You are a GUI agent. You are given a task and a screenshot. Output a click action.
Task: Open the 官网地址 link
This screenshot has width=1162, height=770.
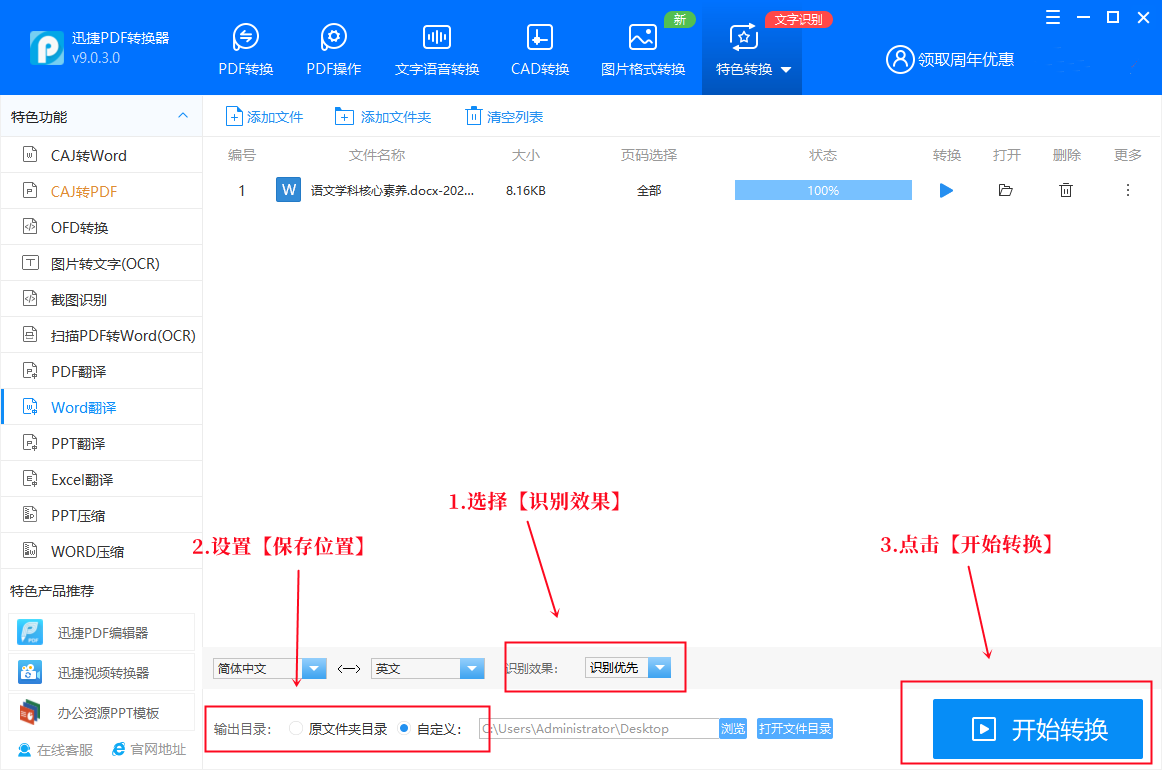149,749
